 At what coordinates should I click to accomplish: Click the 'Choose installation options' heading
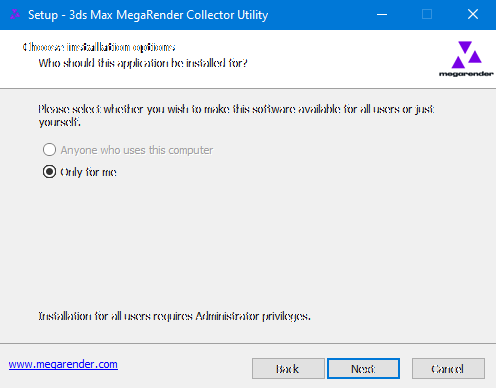99,47
